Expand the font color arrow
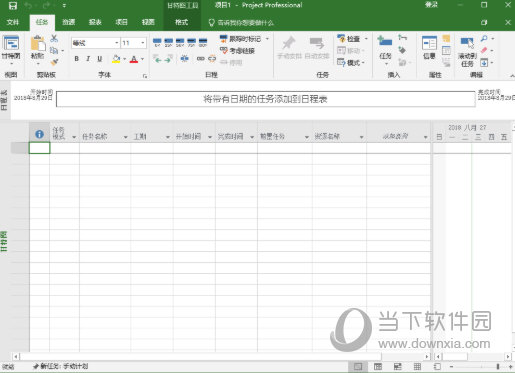 pyautogui.click(x=142, y=59)
